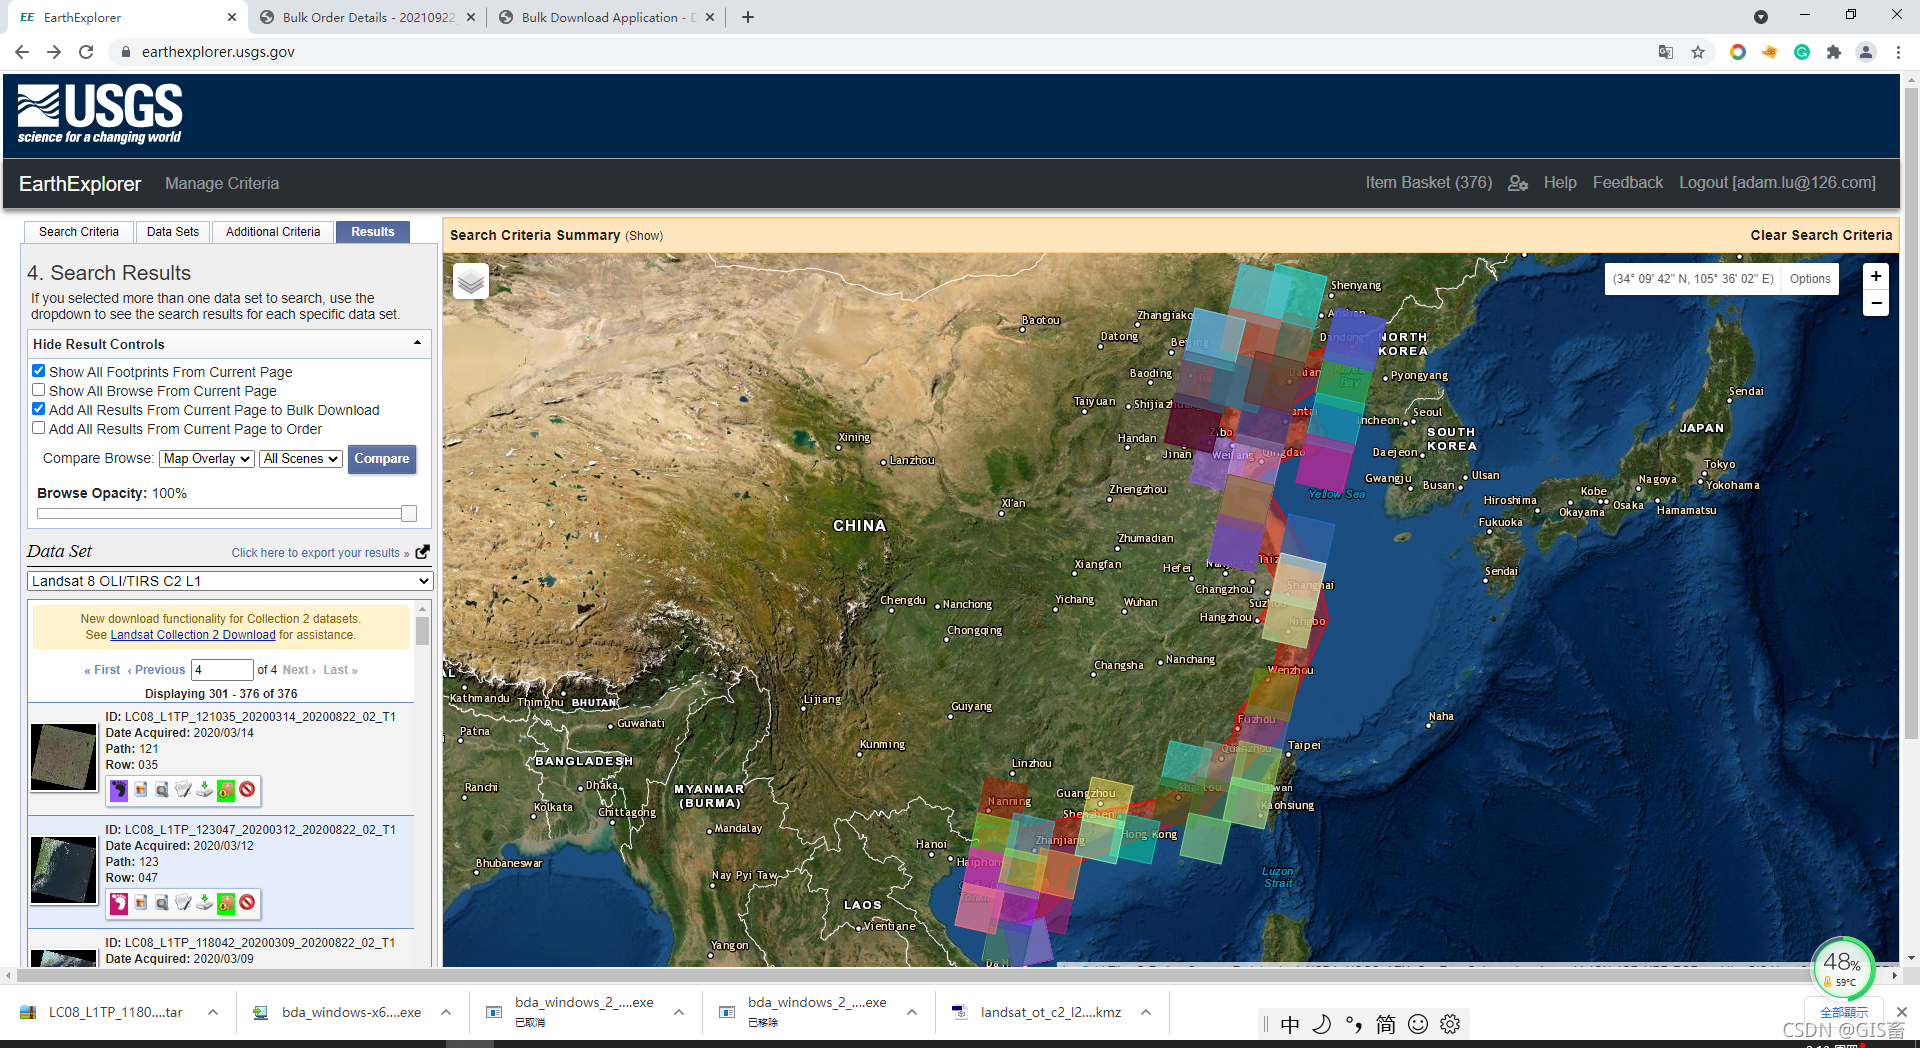
Task: Zoom out on the map
Action: pos(1876,303)
